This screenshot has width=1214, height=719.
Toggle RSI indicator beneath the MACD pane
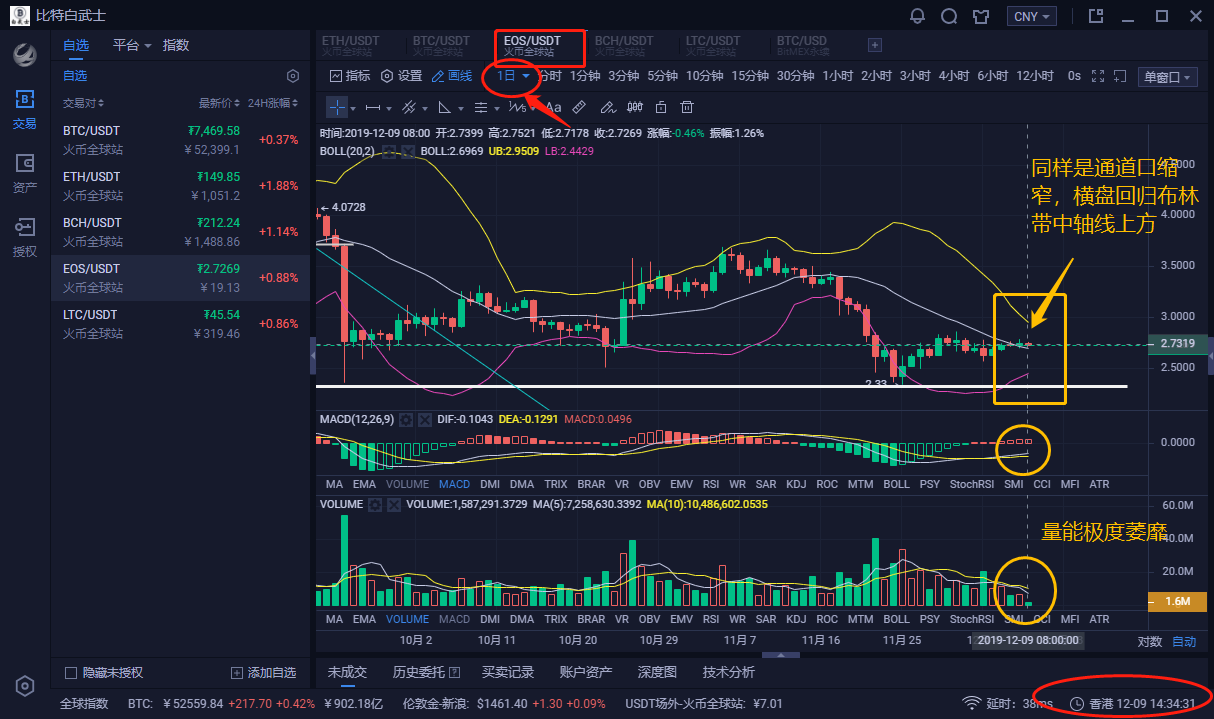click(x=711, y=484)
